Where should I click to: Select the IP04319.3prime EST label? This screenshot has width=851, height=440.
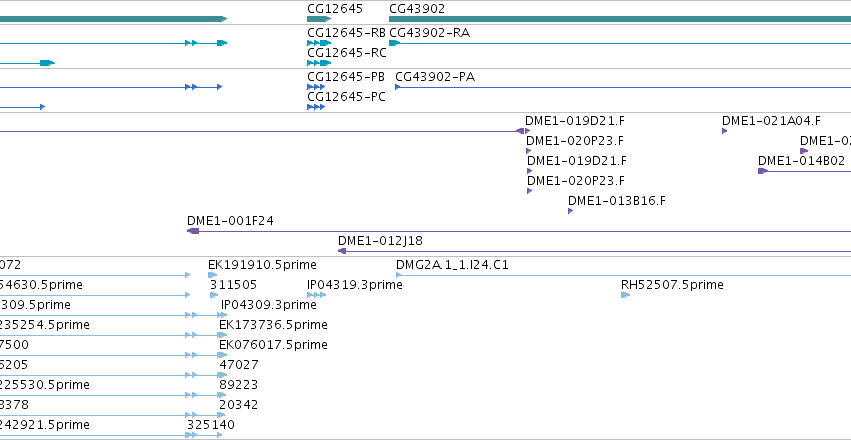pos(354,285)
